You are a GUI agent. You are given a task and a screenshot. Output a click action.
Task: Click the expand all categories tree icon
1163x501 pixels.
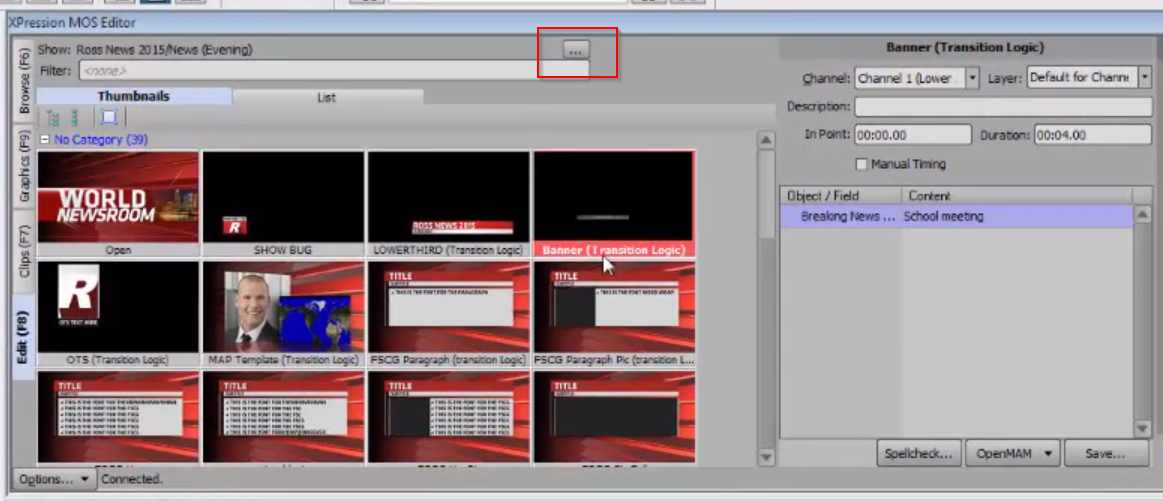[53, 117]
